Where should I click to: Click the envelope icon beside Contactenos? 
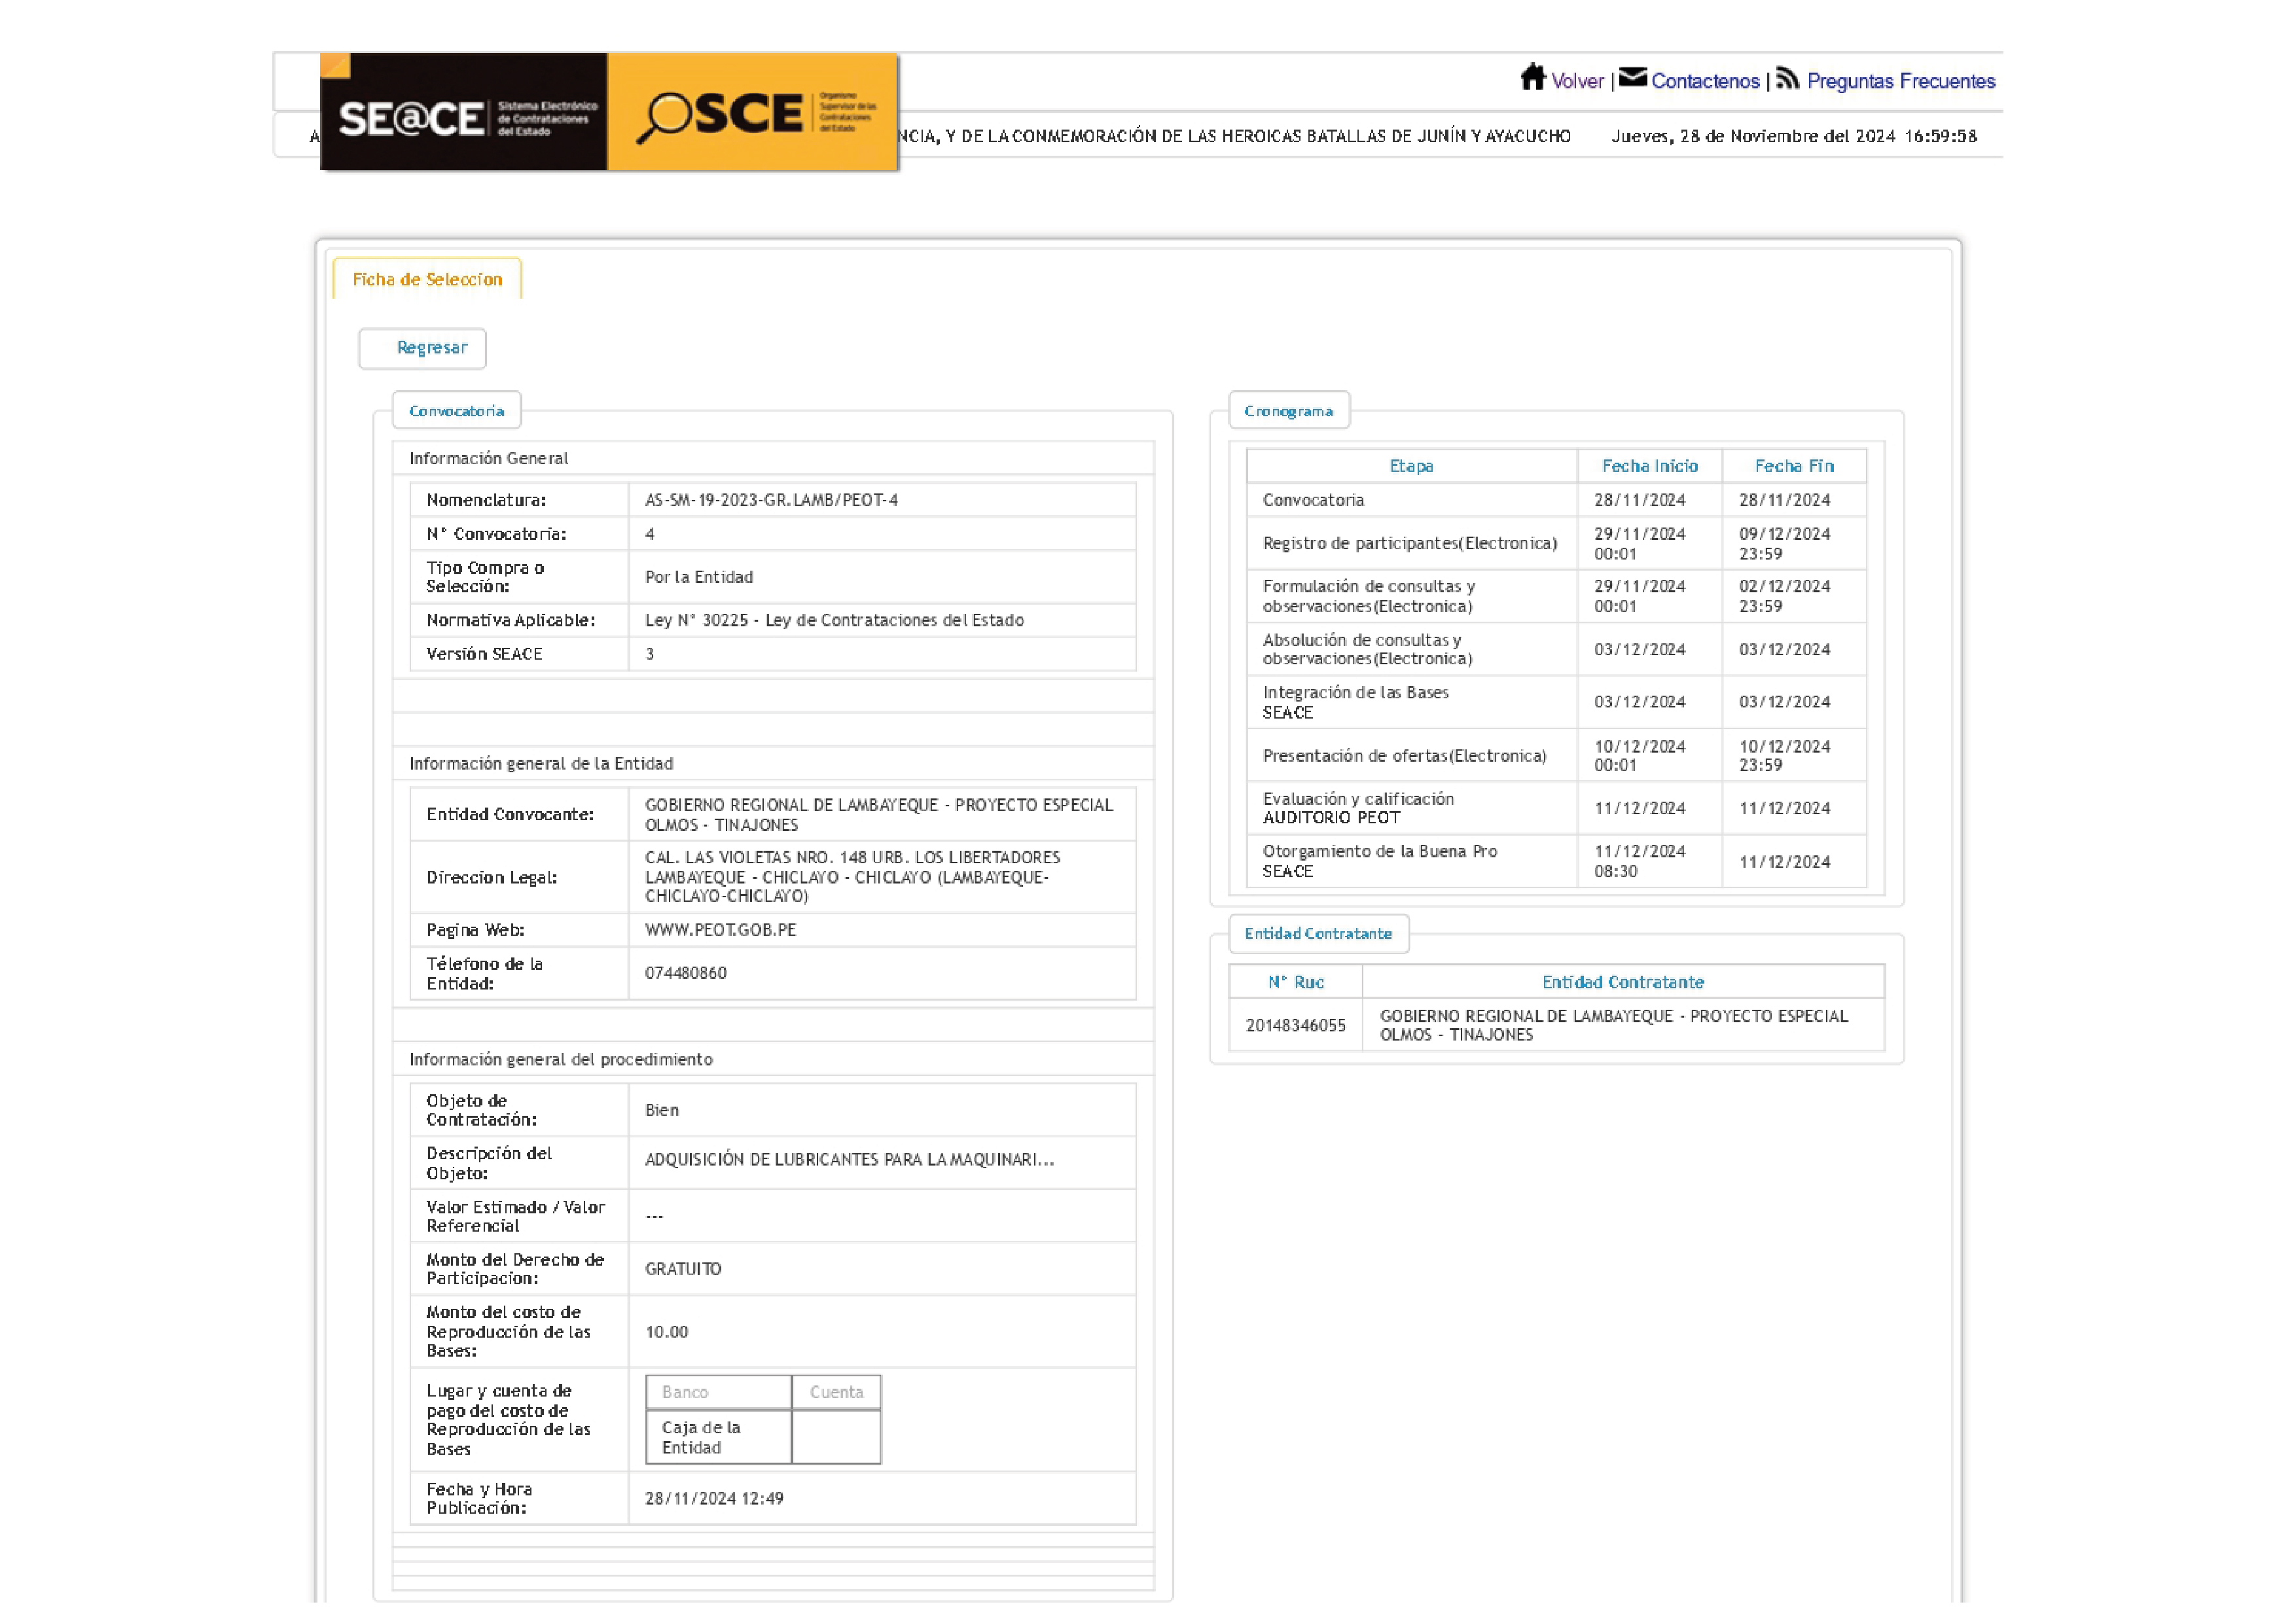(1632, 77)
